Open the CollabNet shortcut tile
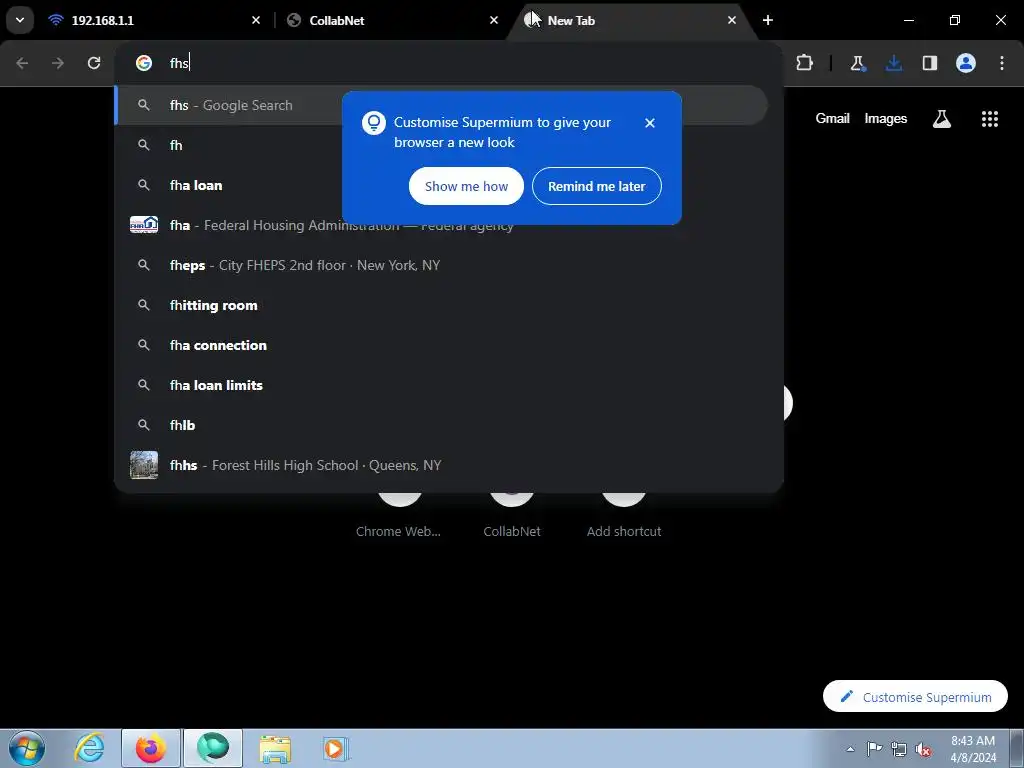Screen dimensions: 1024x768 point(512,516)
